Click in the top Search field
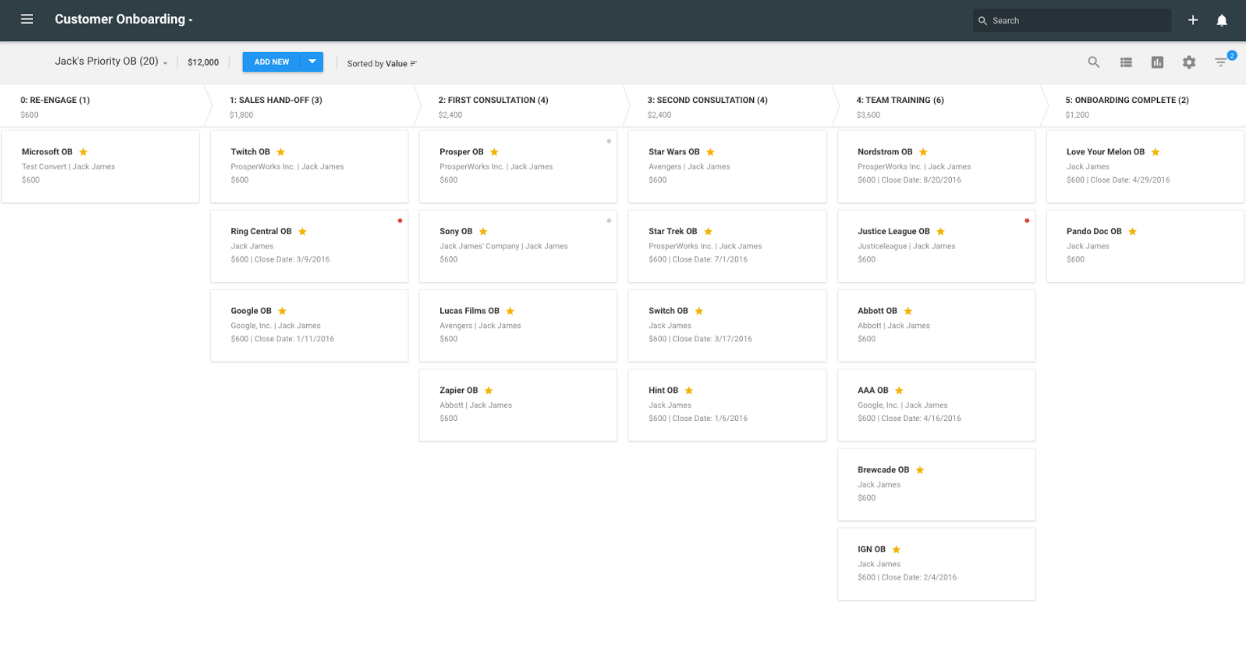 click(1072, 20)
